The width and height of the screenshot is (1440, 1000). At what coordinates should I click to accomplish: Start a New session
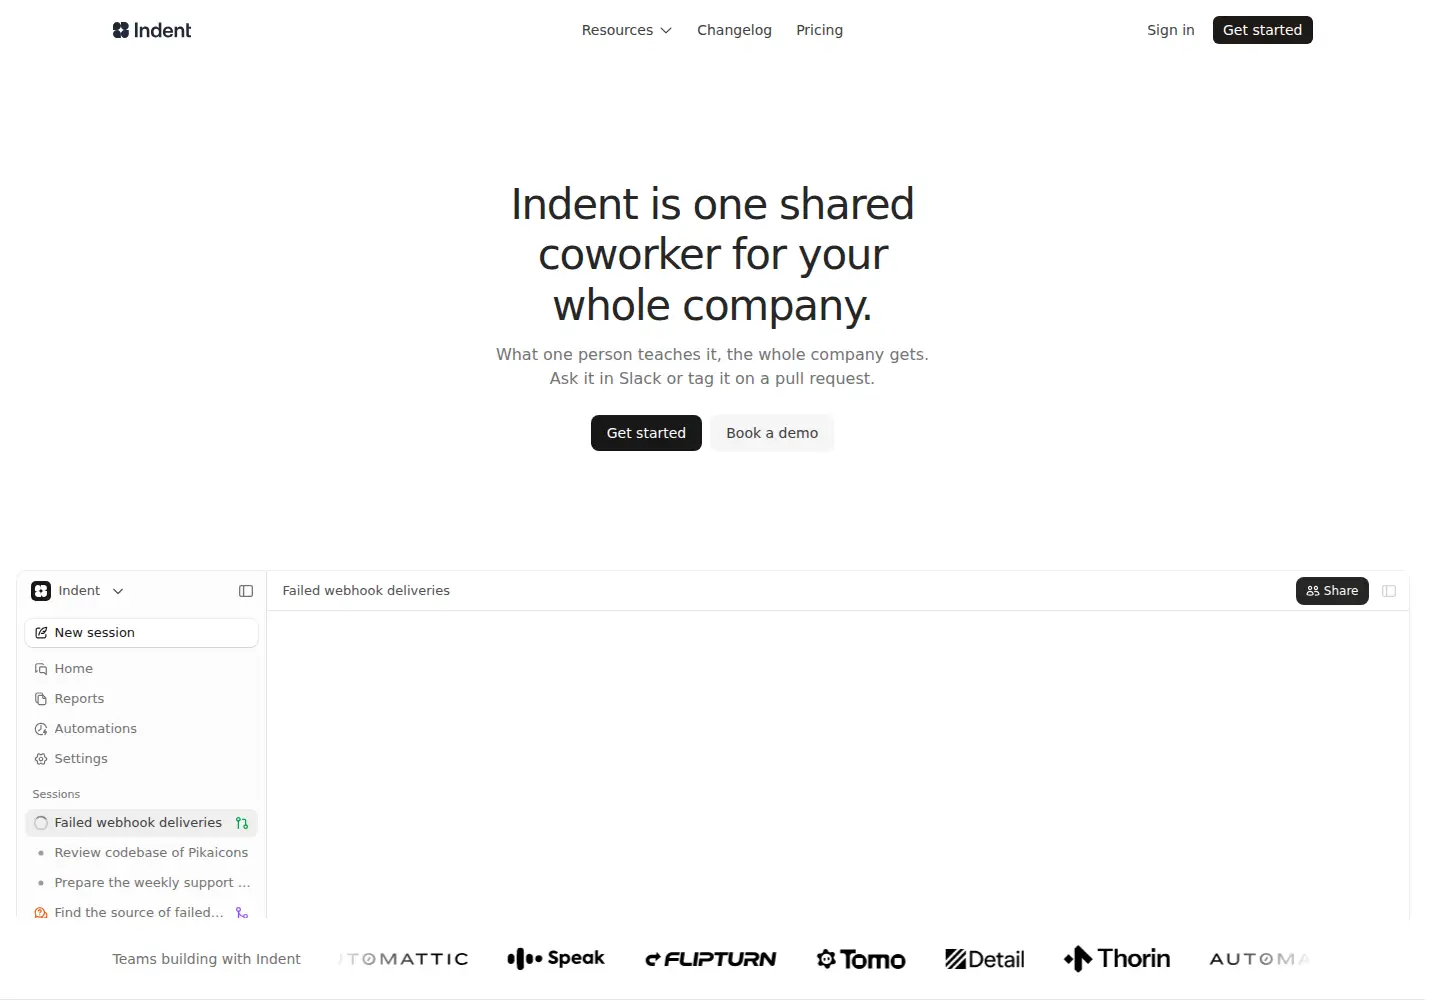point(141,633)
